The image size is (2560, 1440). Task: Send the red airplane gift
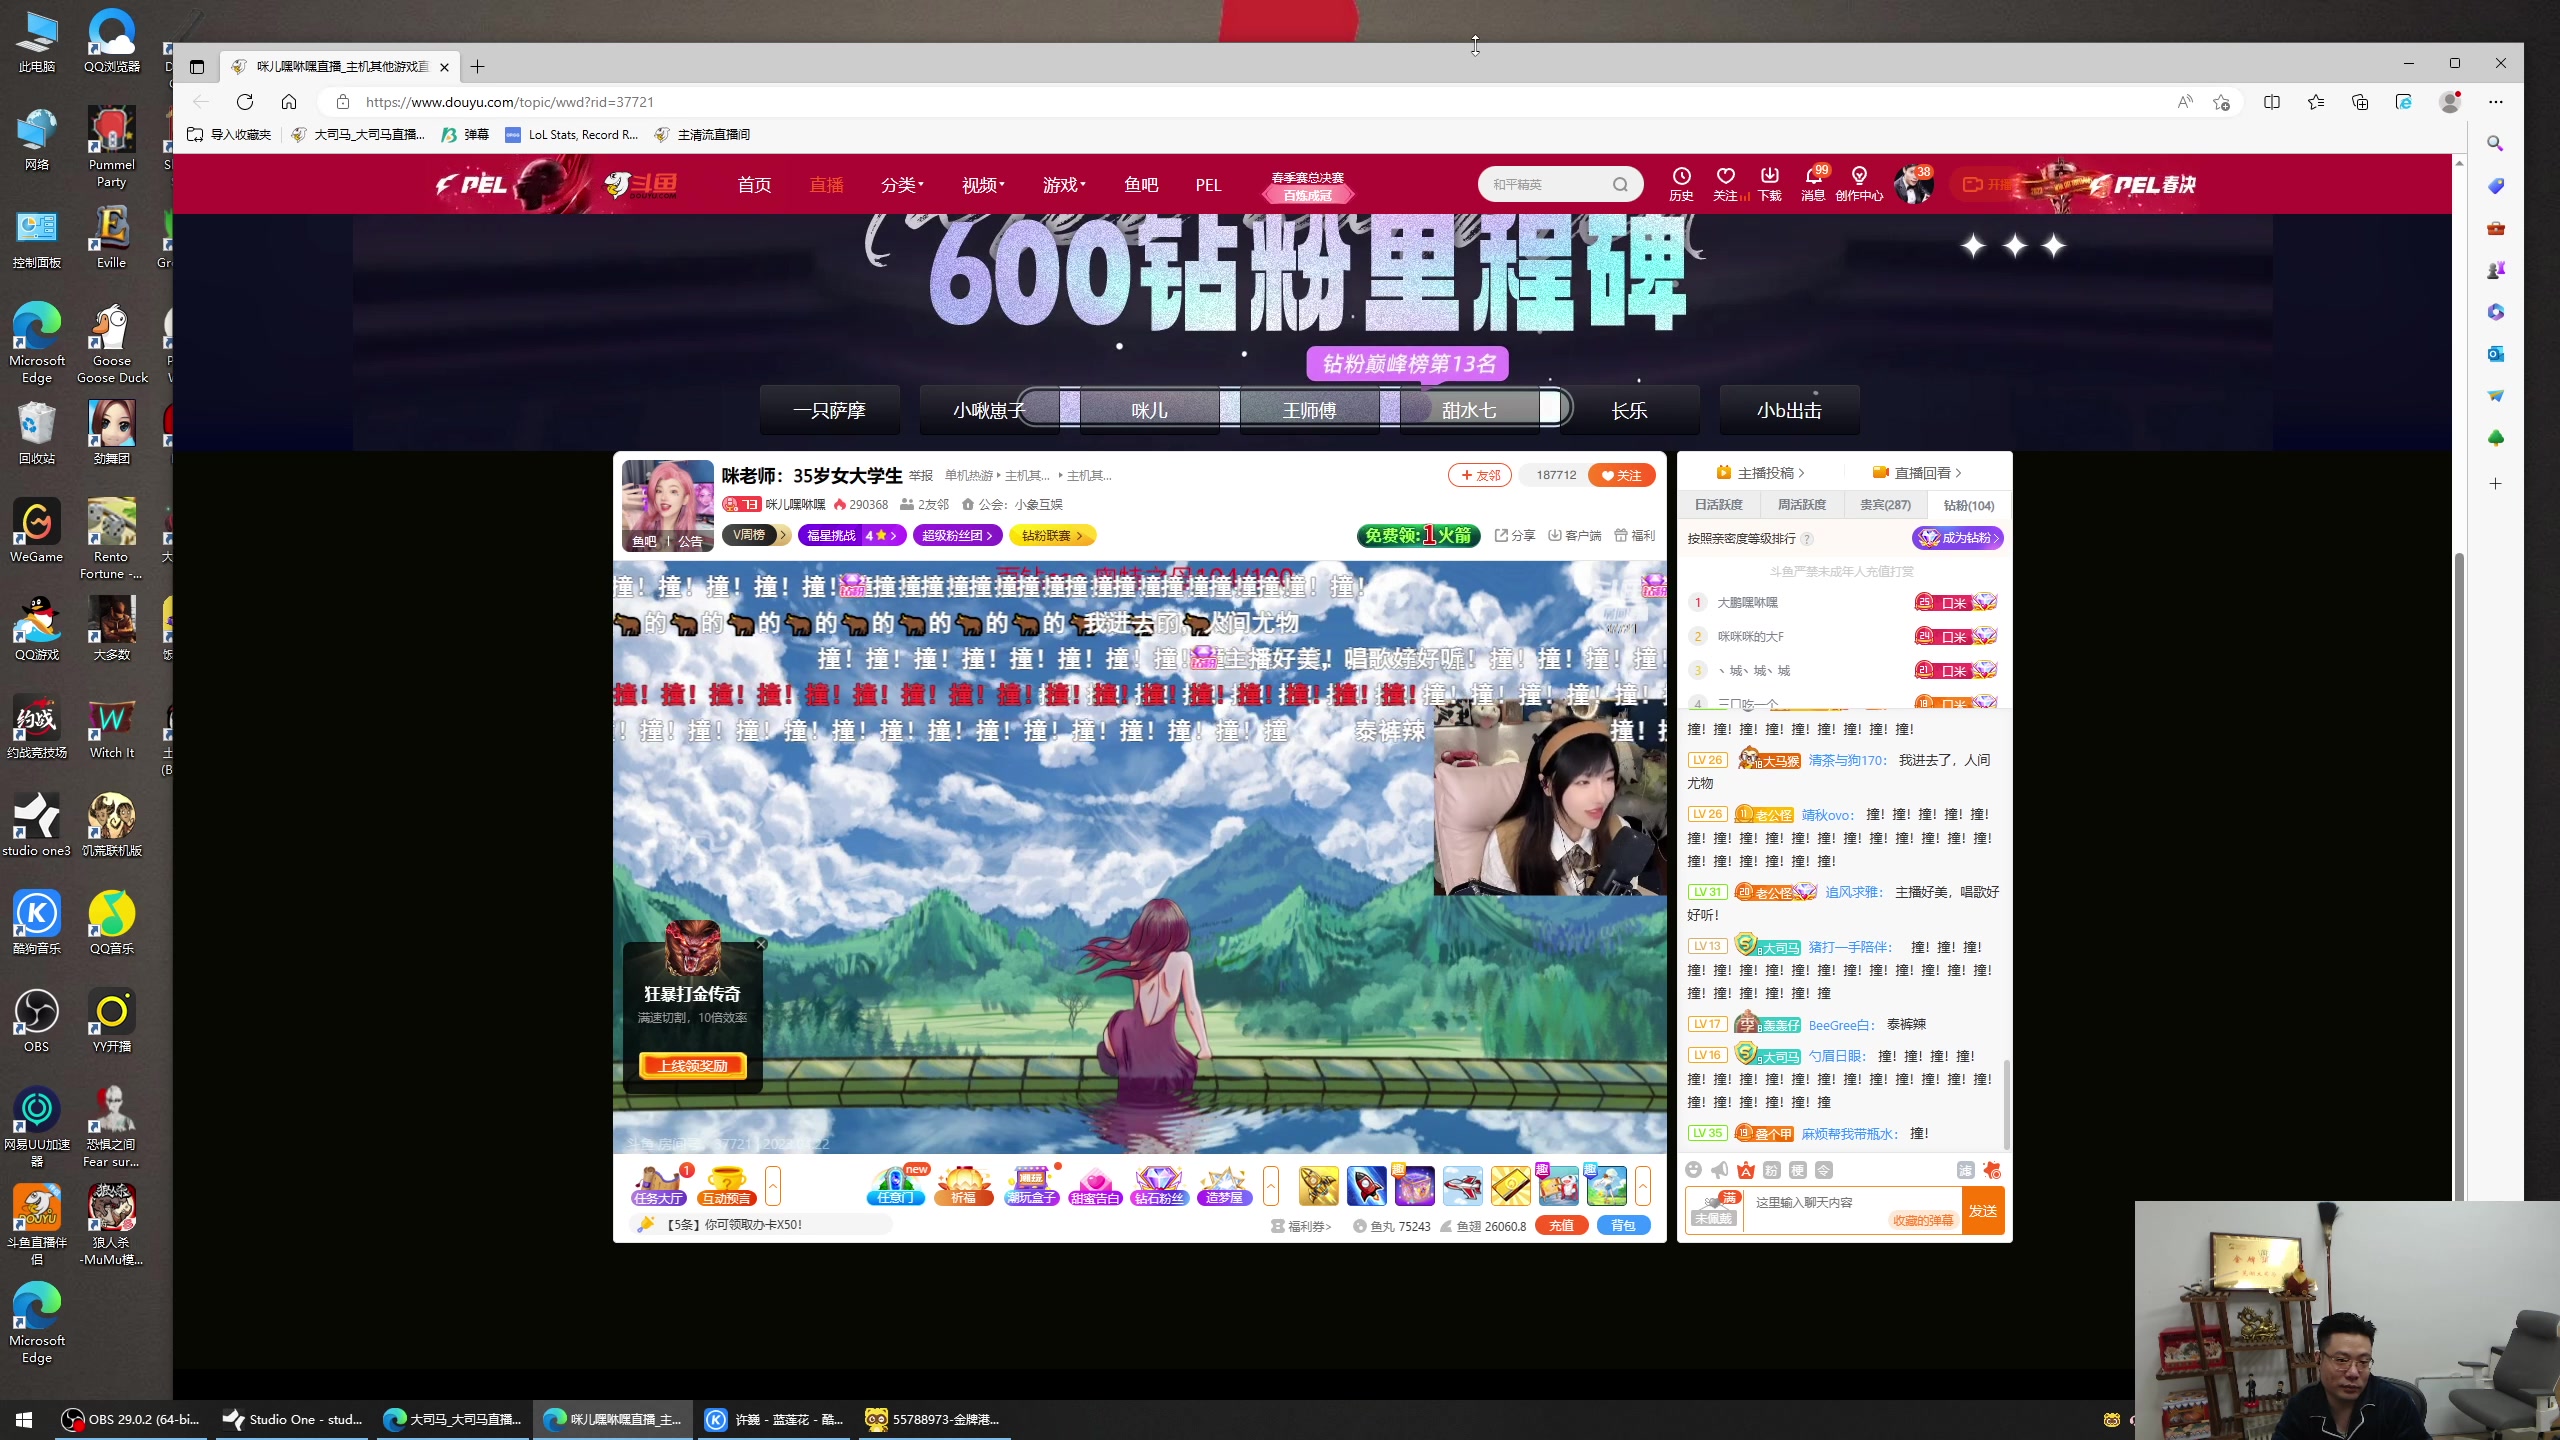(1462, 1186)
